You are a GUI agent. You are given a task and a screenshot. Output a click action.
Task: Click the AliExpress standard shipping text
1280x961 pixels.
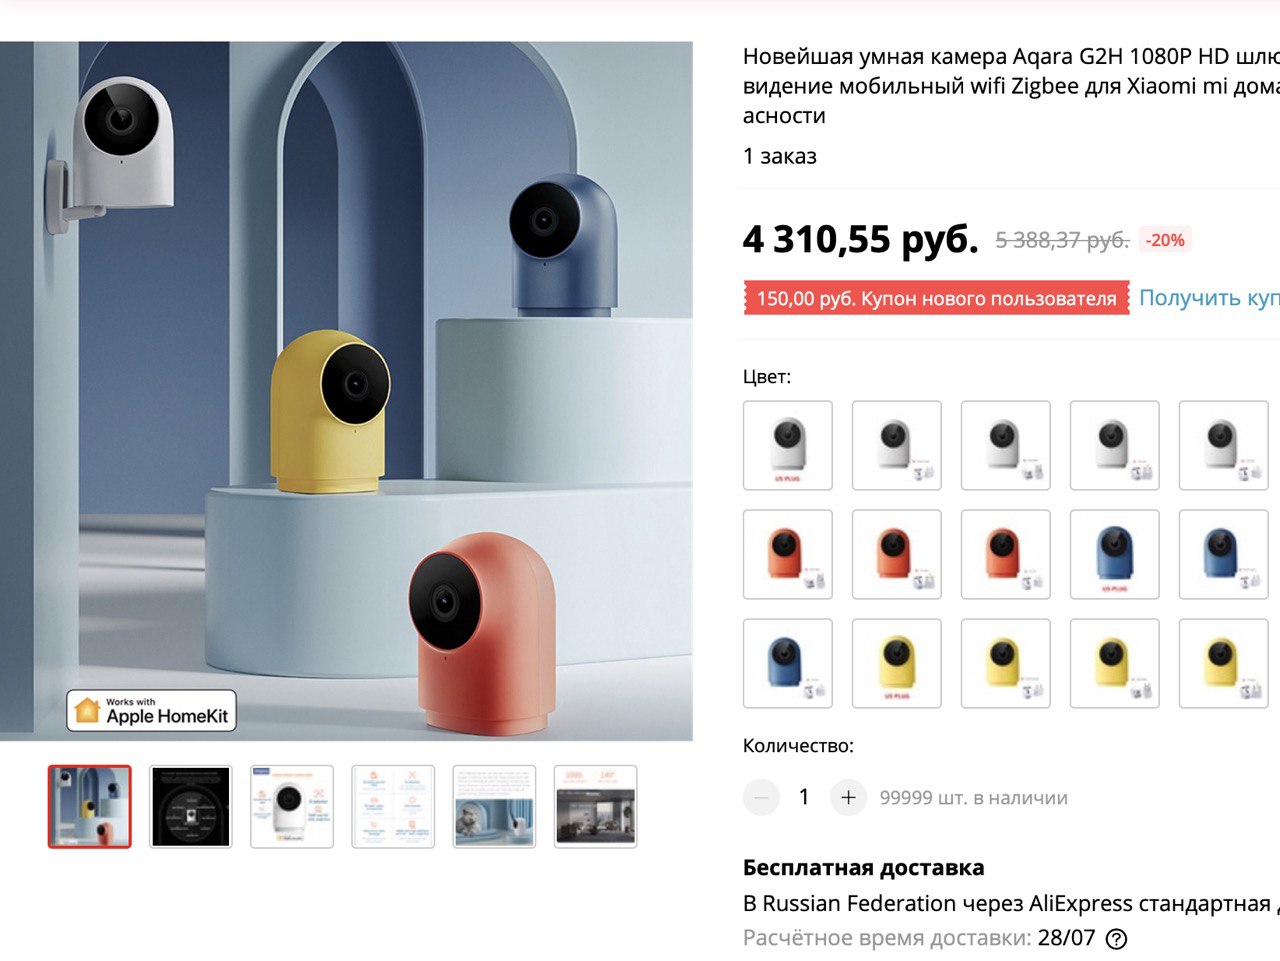[x=1011, y=904]
